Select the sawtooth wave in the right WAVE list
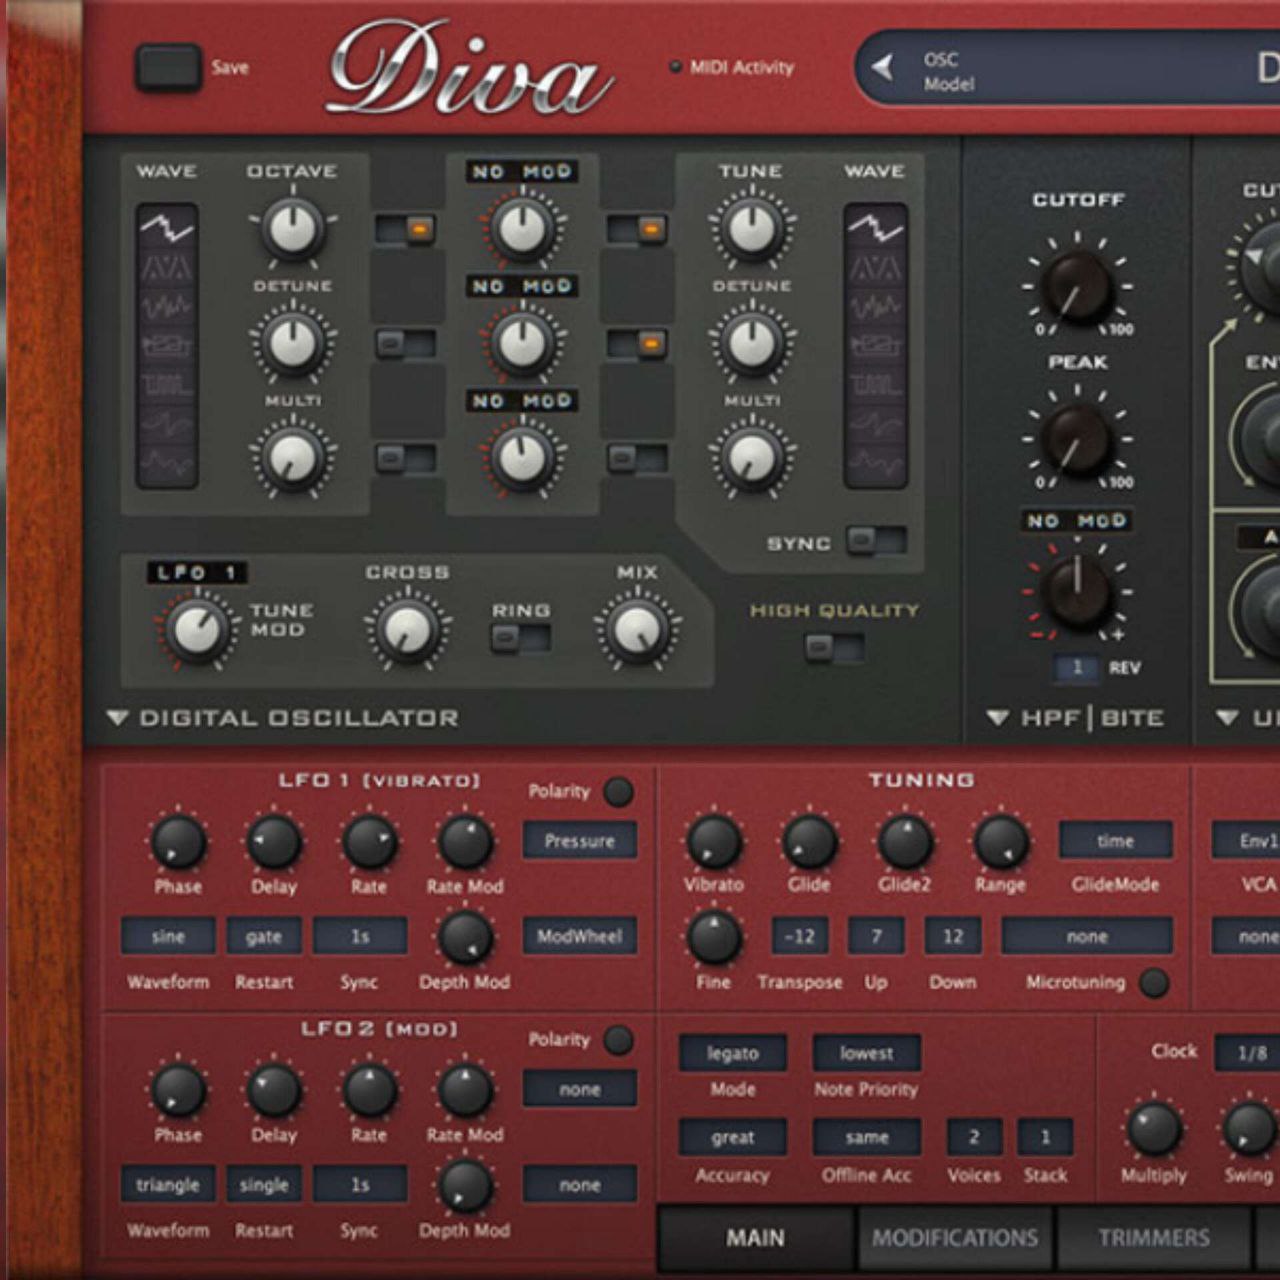1280x1280 pixels. coord(875,229)
